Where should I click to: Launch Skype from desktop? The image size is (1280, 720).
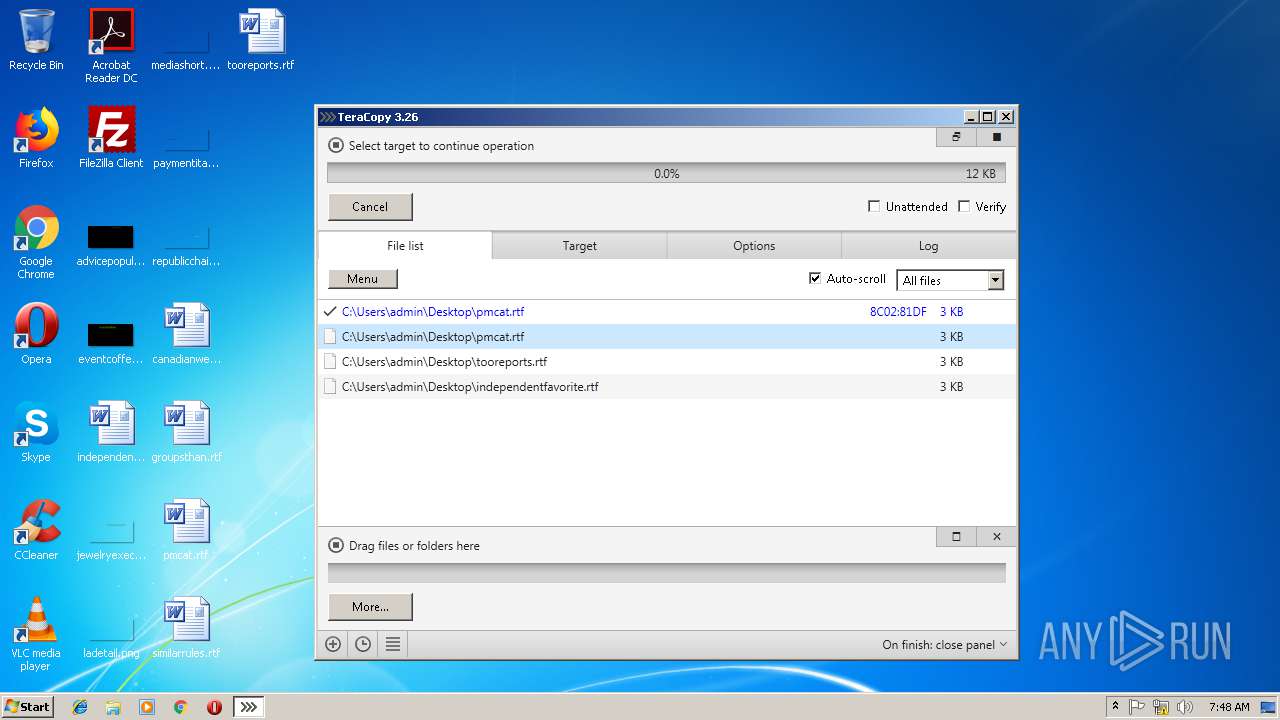[36, 432]
